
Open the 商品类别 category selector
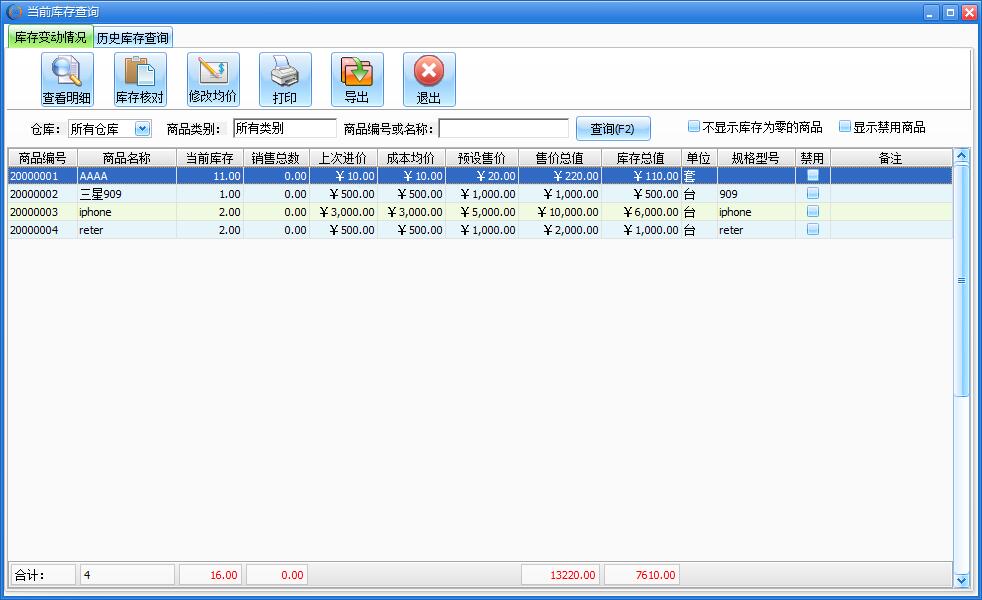click(284, 128)
